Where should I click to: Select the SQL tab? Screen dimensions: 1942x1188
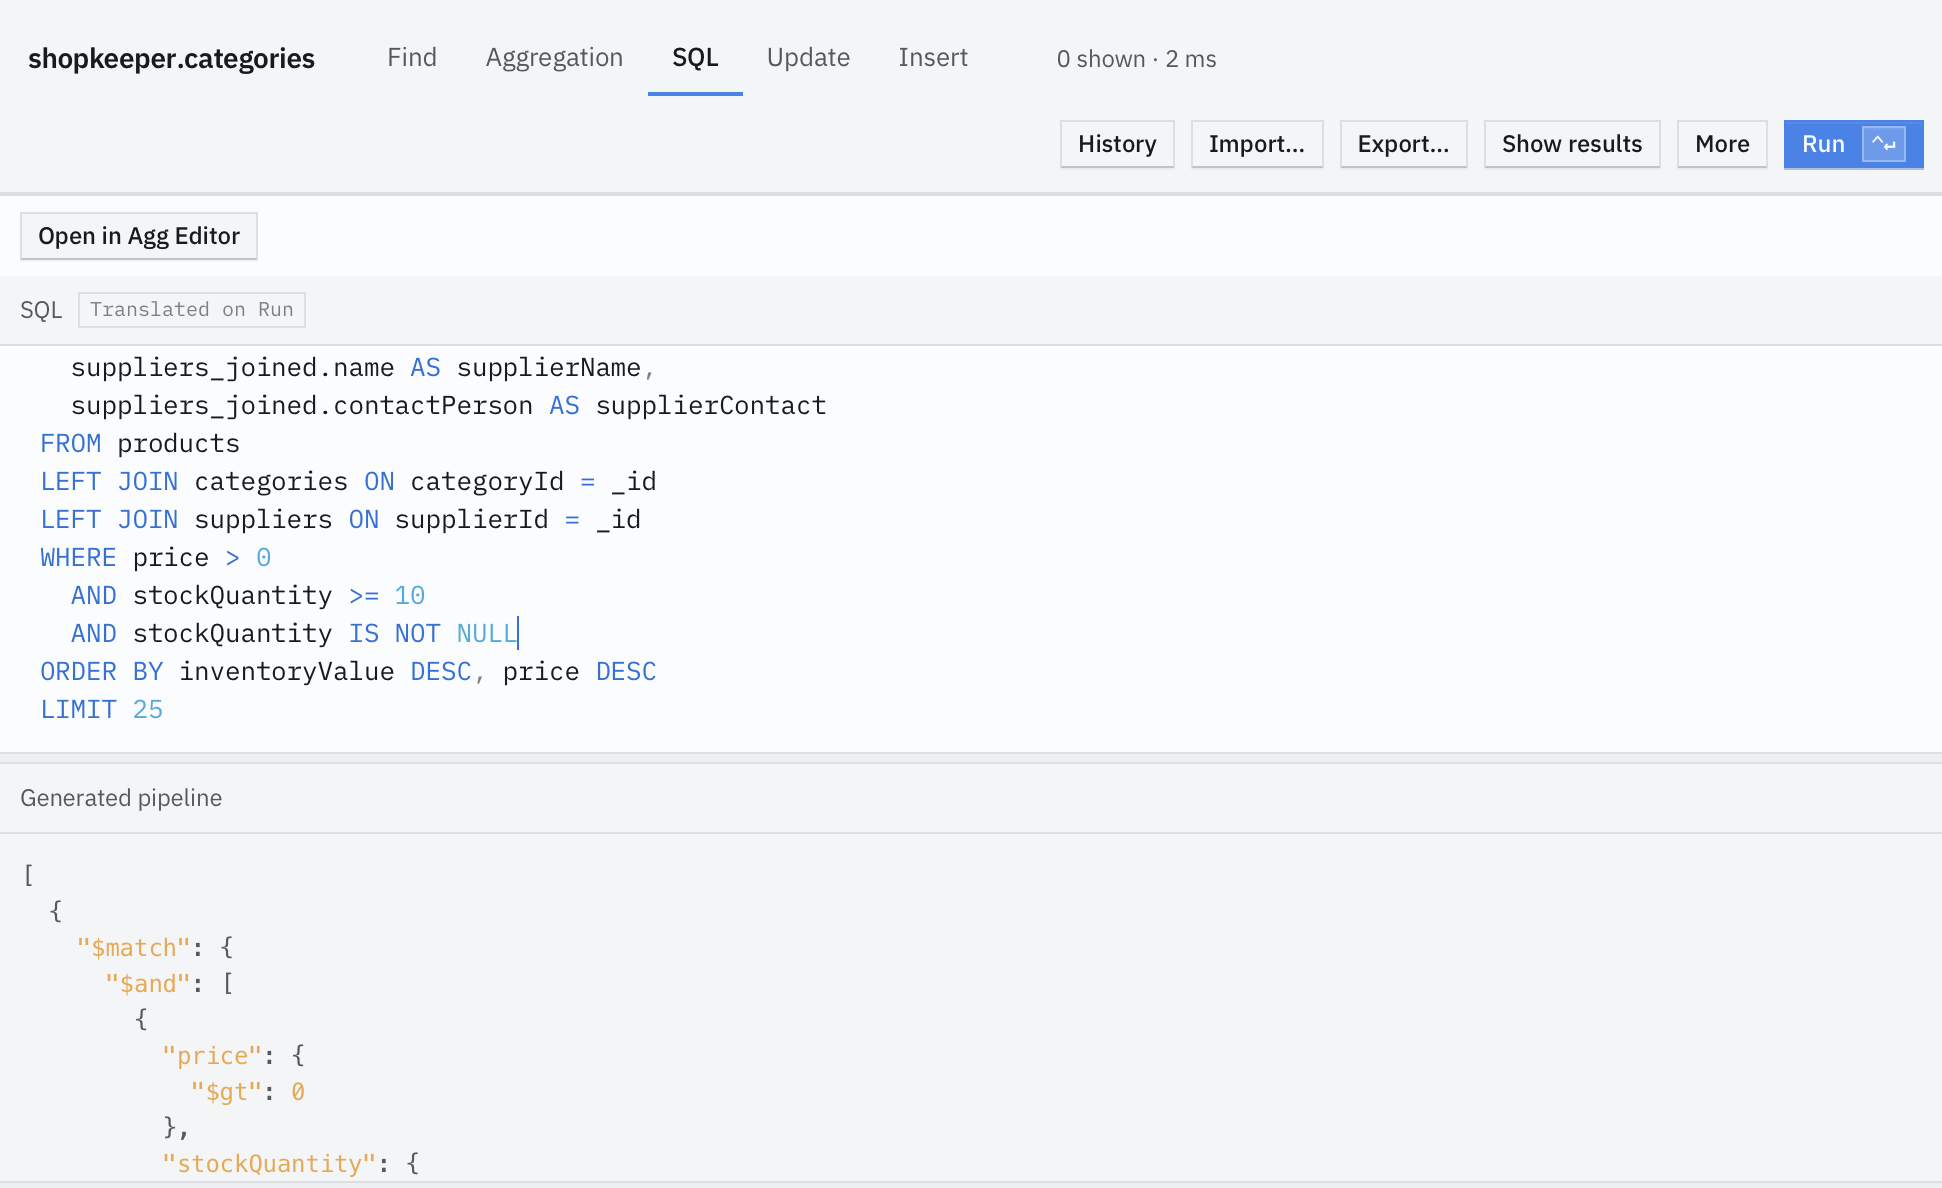(695, 58)
